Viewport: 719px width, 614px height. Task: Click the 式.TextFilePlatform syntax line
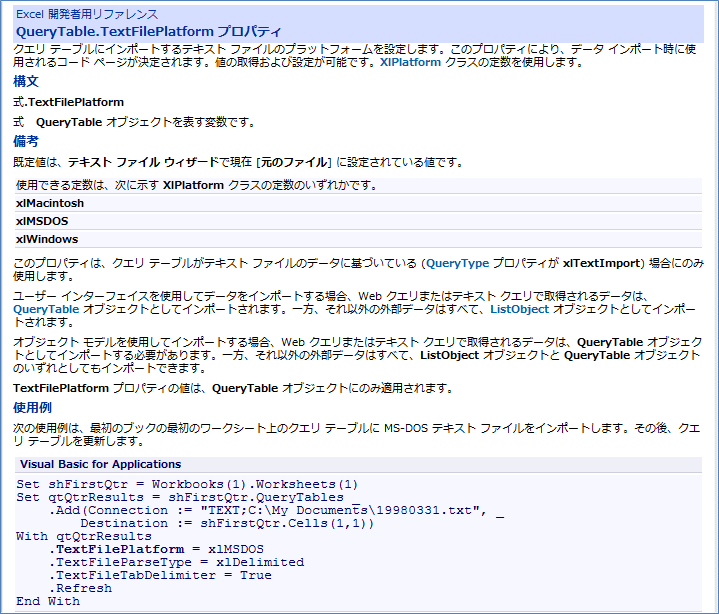68,102
